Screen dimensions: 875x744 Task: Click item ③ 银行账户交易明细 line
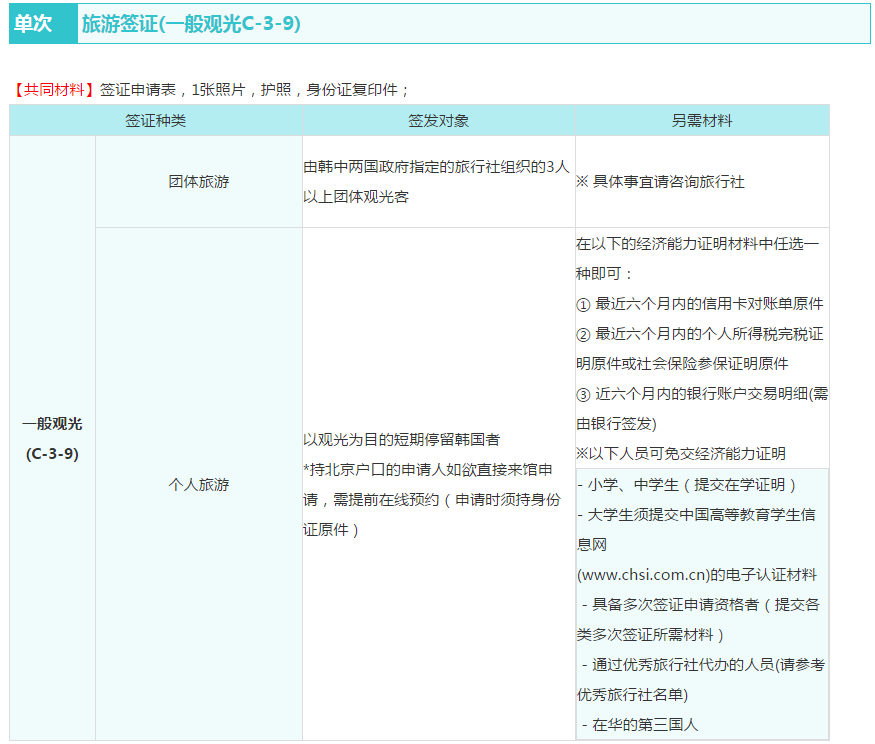tap(700, 393)
